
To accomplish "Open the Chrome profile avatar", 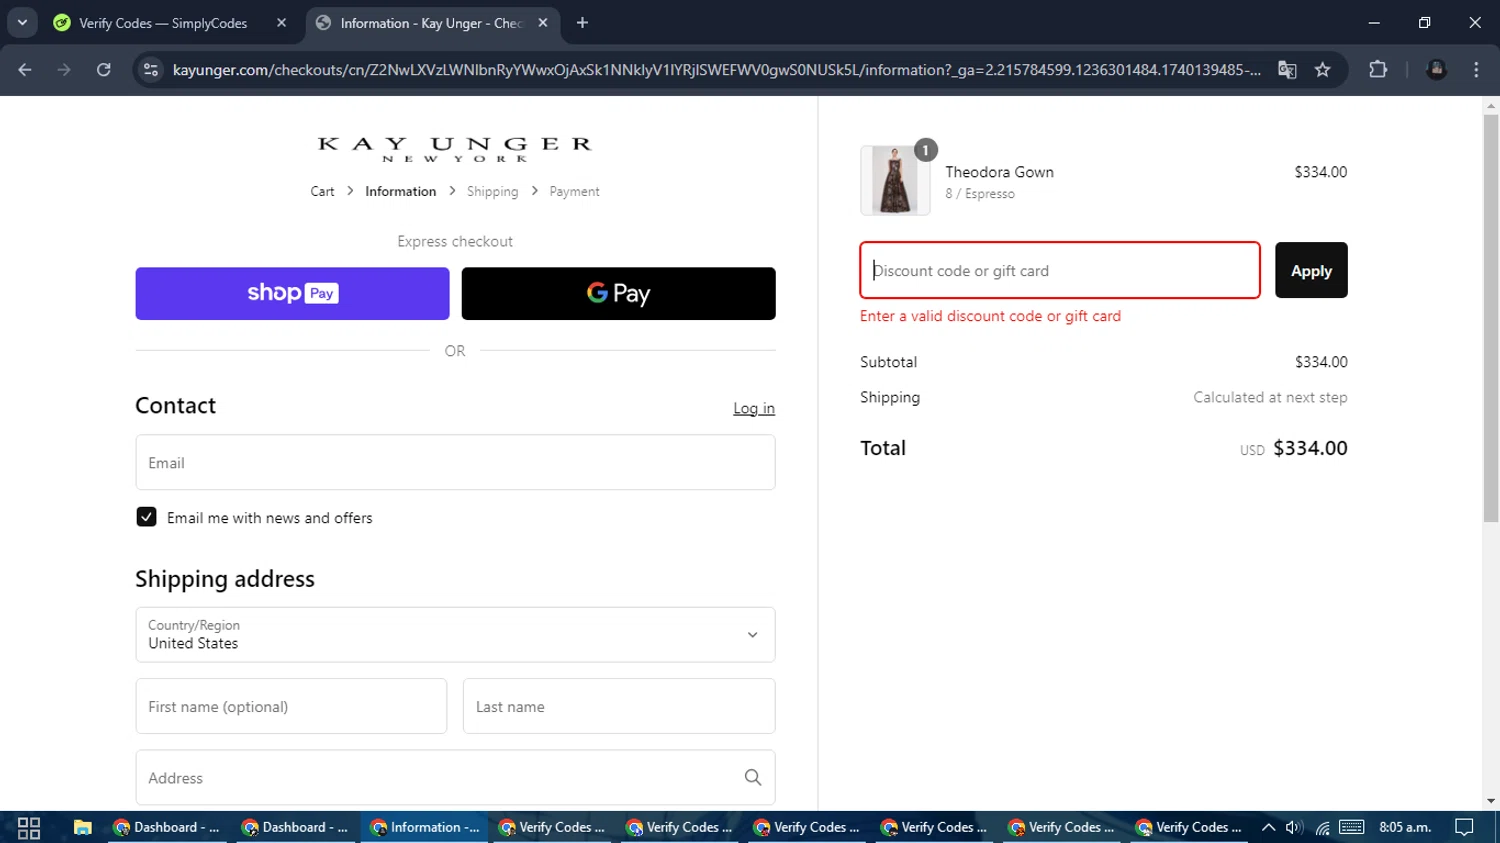I will (x=1437, y=70).
